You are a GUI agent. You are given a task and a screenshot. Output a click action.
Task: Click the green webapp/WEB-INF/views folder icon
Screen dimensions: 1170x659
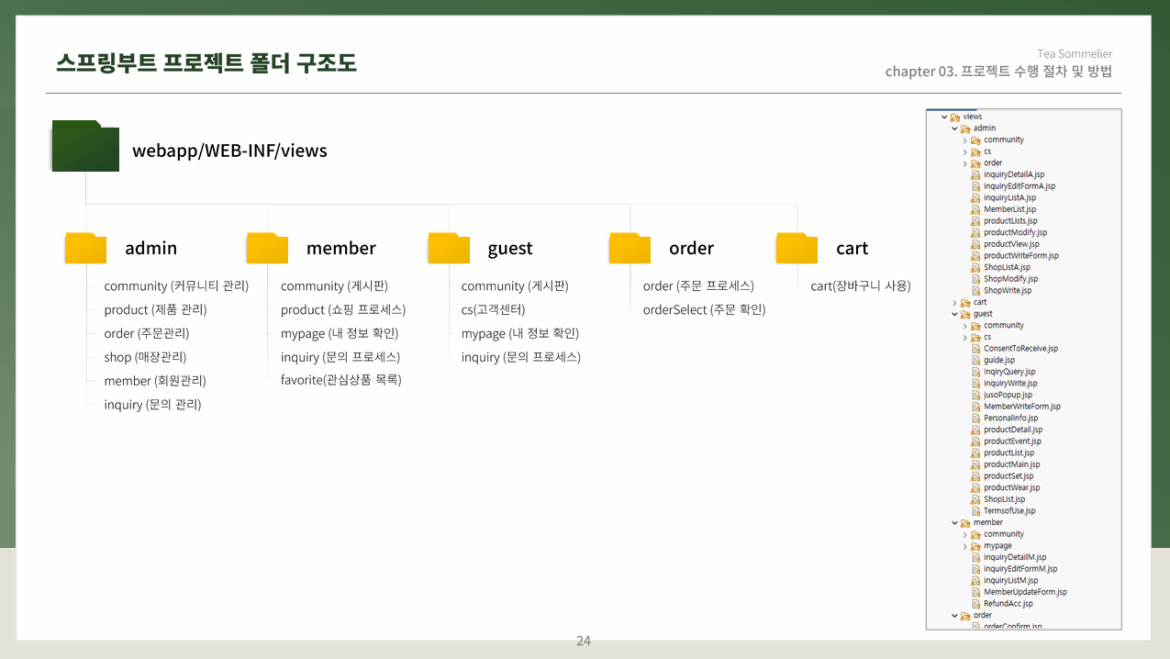pyautogui.click(x=85, y=146)
